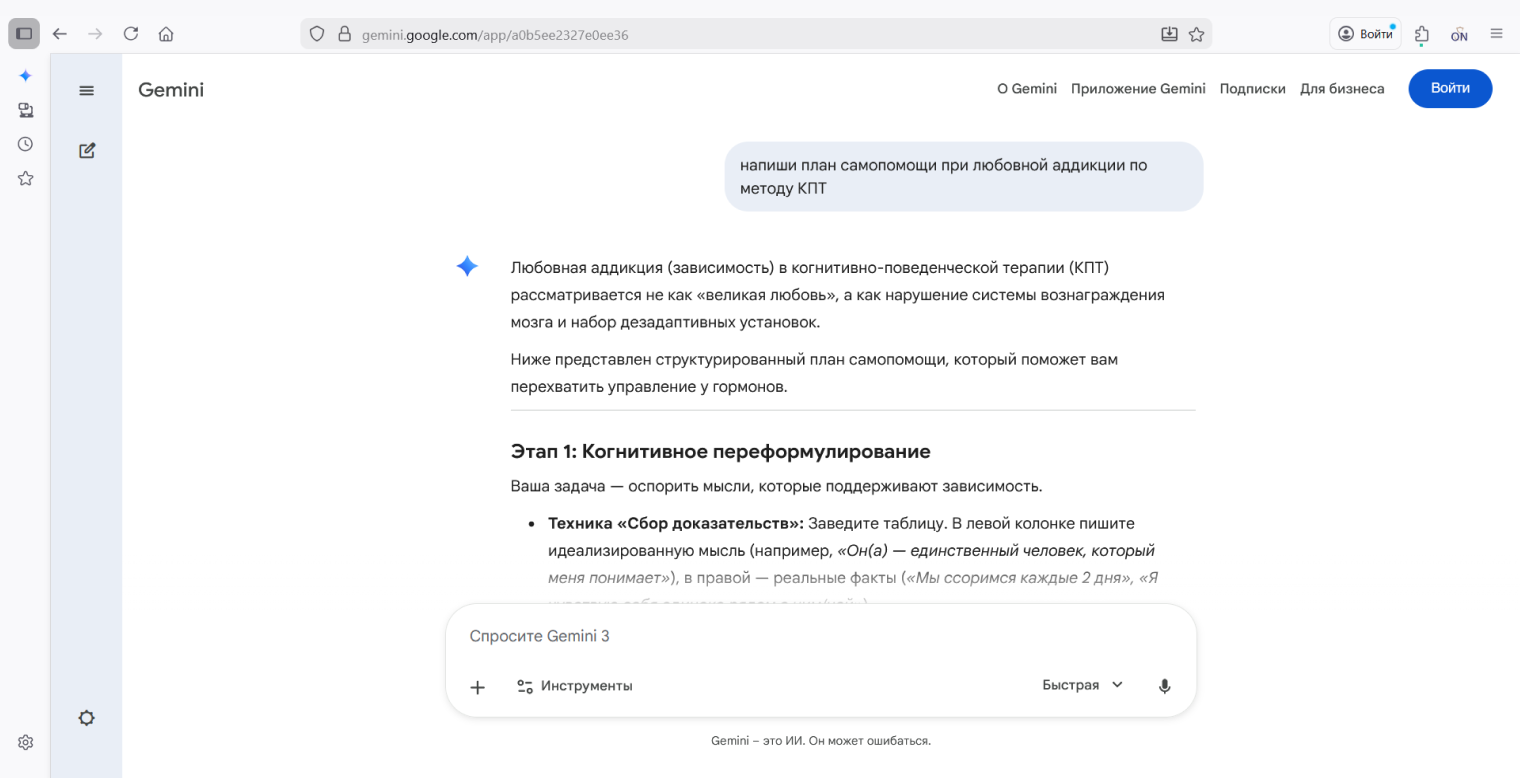The height and width of the screenshot is (778, 1520).
Task: Open the Быстрая model selector dropdown
Action: click(x=1082, y=685)
